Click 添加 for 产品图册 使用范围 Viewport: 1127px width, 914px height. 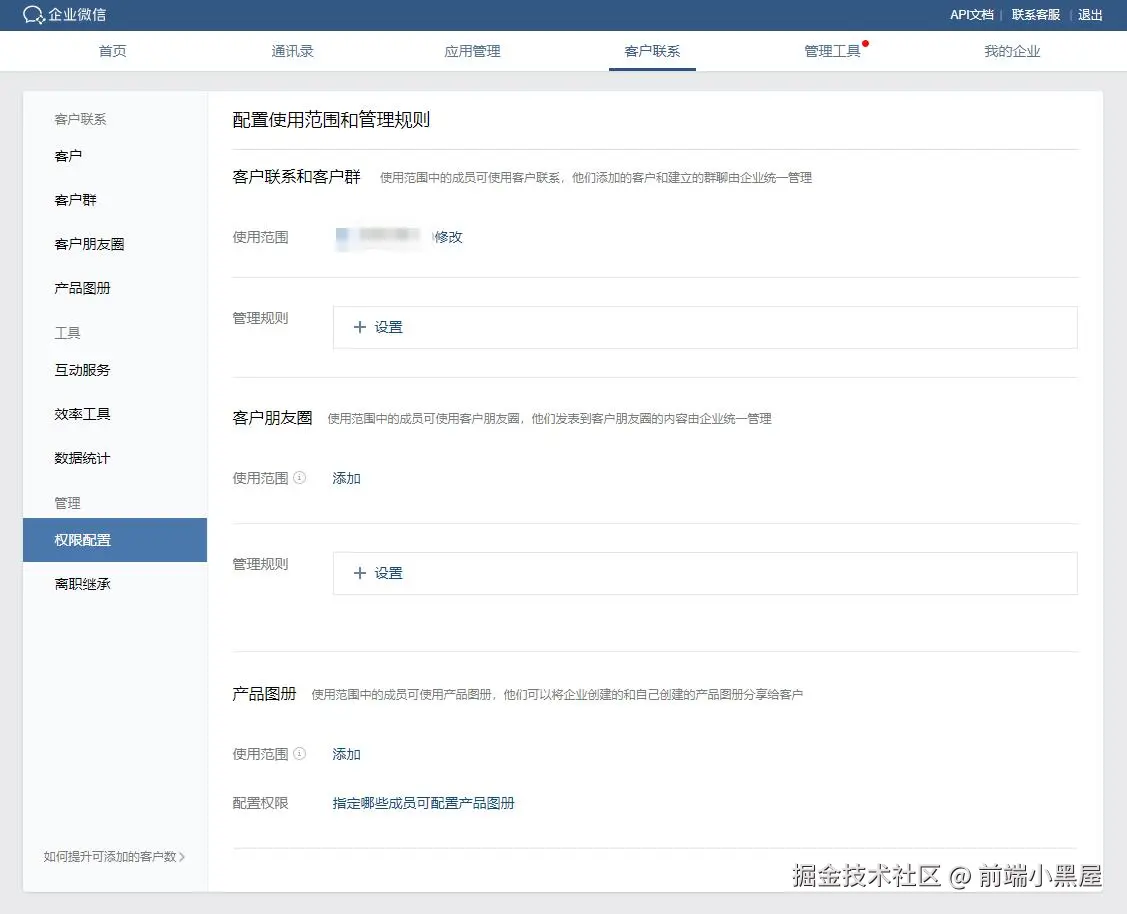pyautogui.click(x=346, y=754)
